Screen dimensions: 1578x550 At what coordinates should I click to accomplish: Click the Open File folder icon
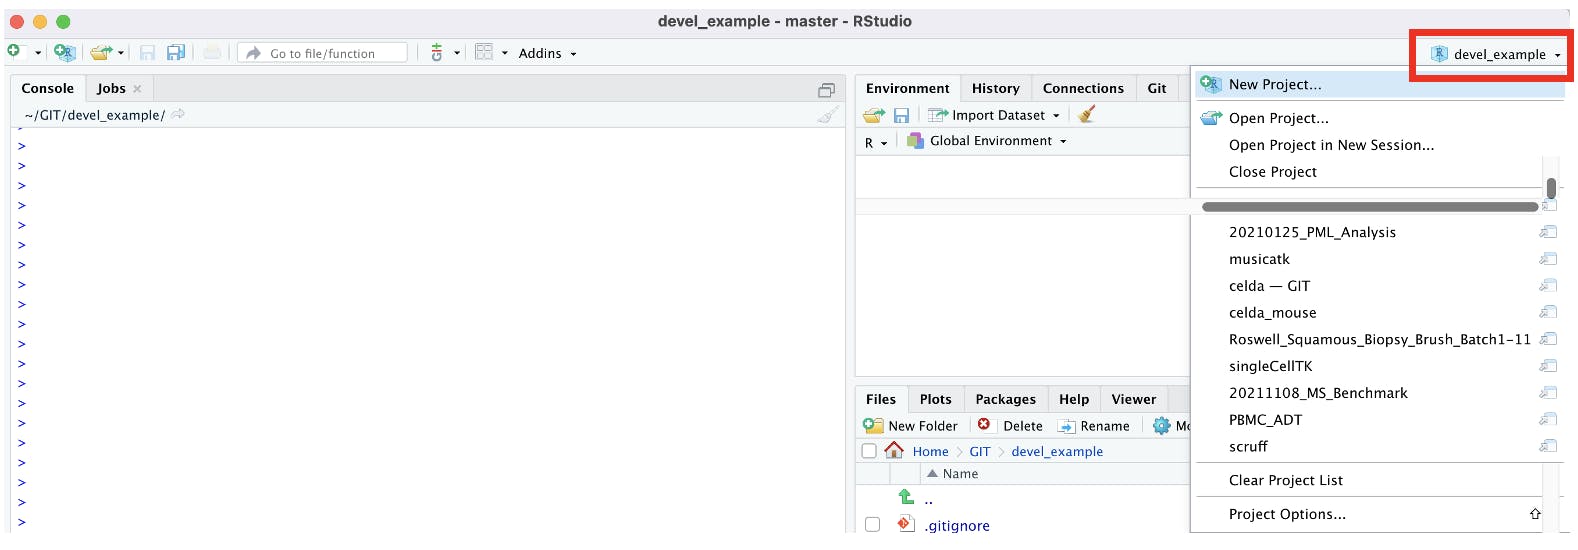click(100, 53)
